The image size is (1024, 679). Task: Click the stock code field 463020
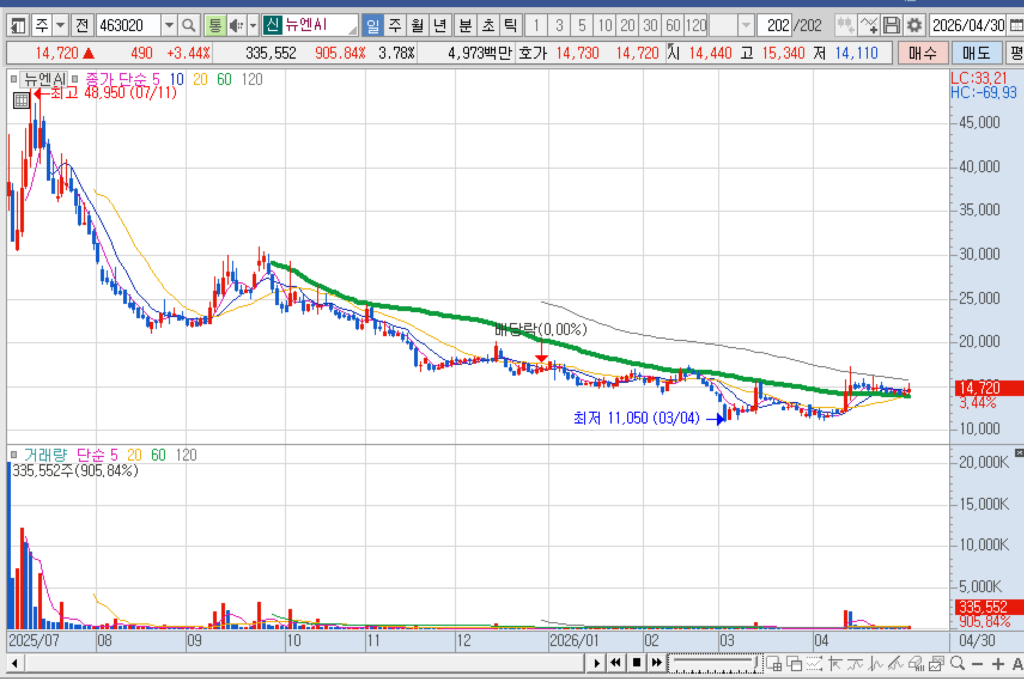pyautogui.click(x=128, y=25)
